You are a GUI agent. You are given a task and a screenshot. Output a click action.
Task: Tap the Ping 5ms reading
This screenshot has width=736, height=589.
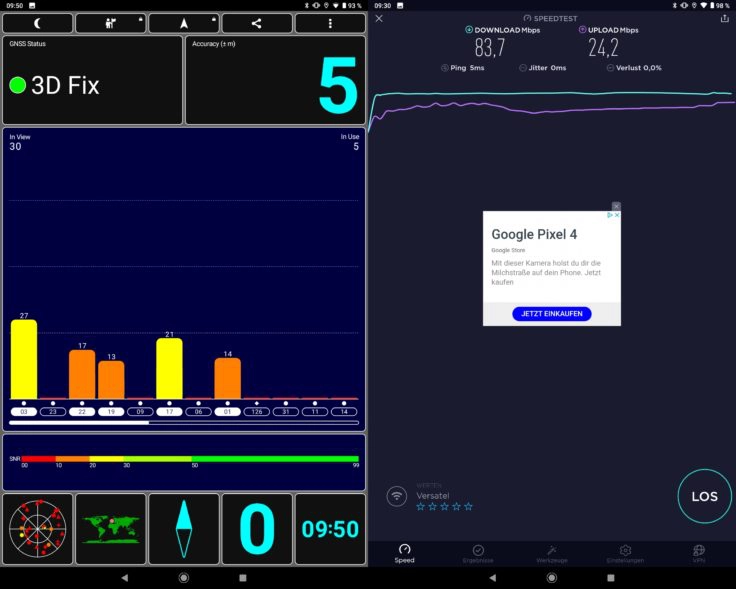[x=463, y=68]
